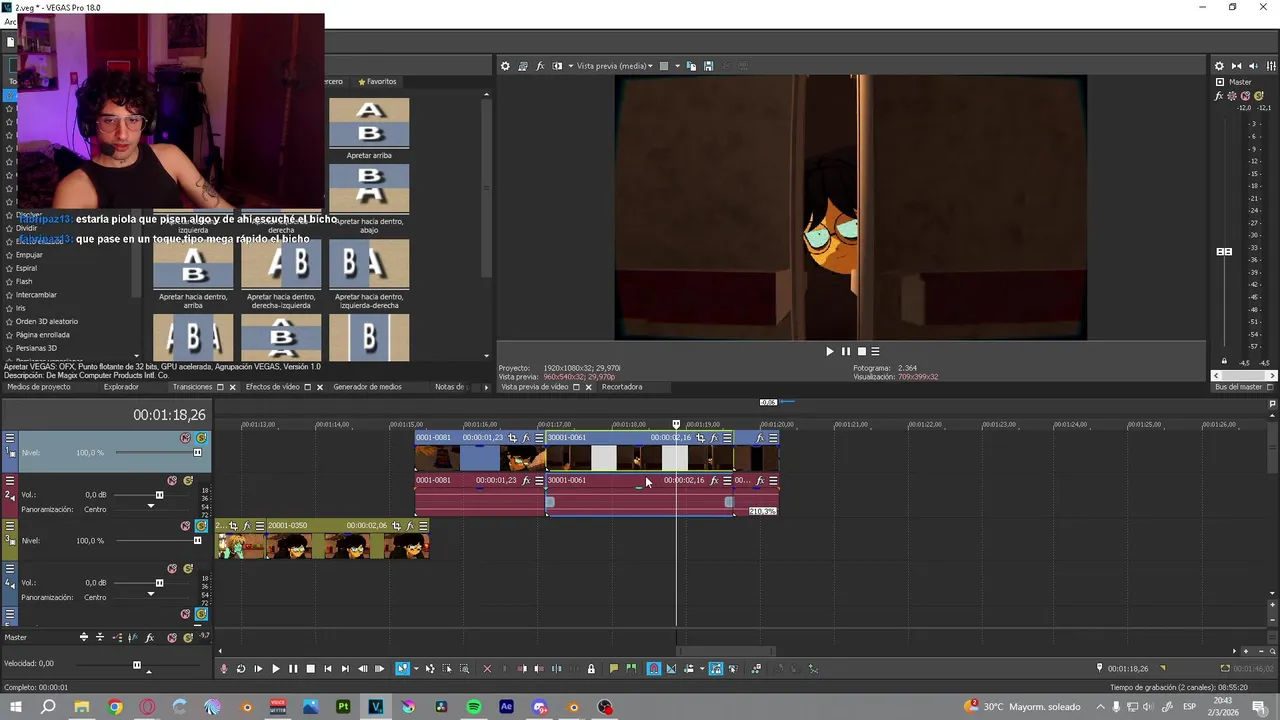This screenshot has width=1280, height=720.
Task: Open preview transport more-options menu
Action: 875,351
